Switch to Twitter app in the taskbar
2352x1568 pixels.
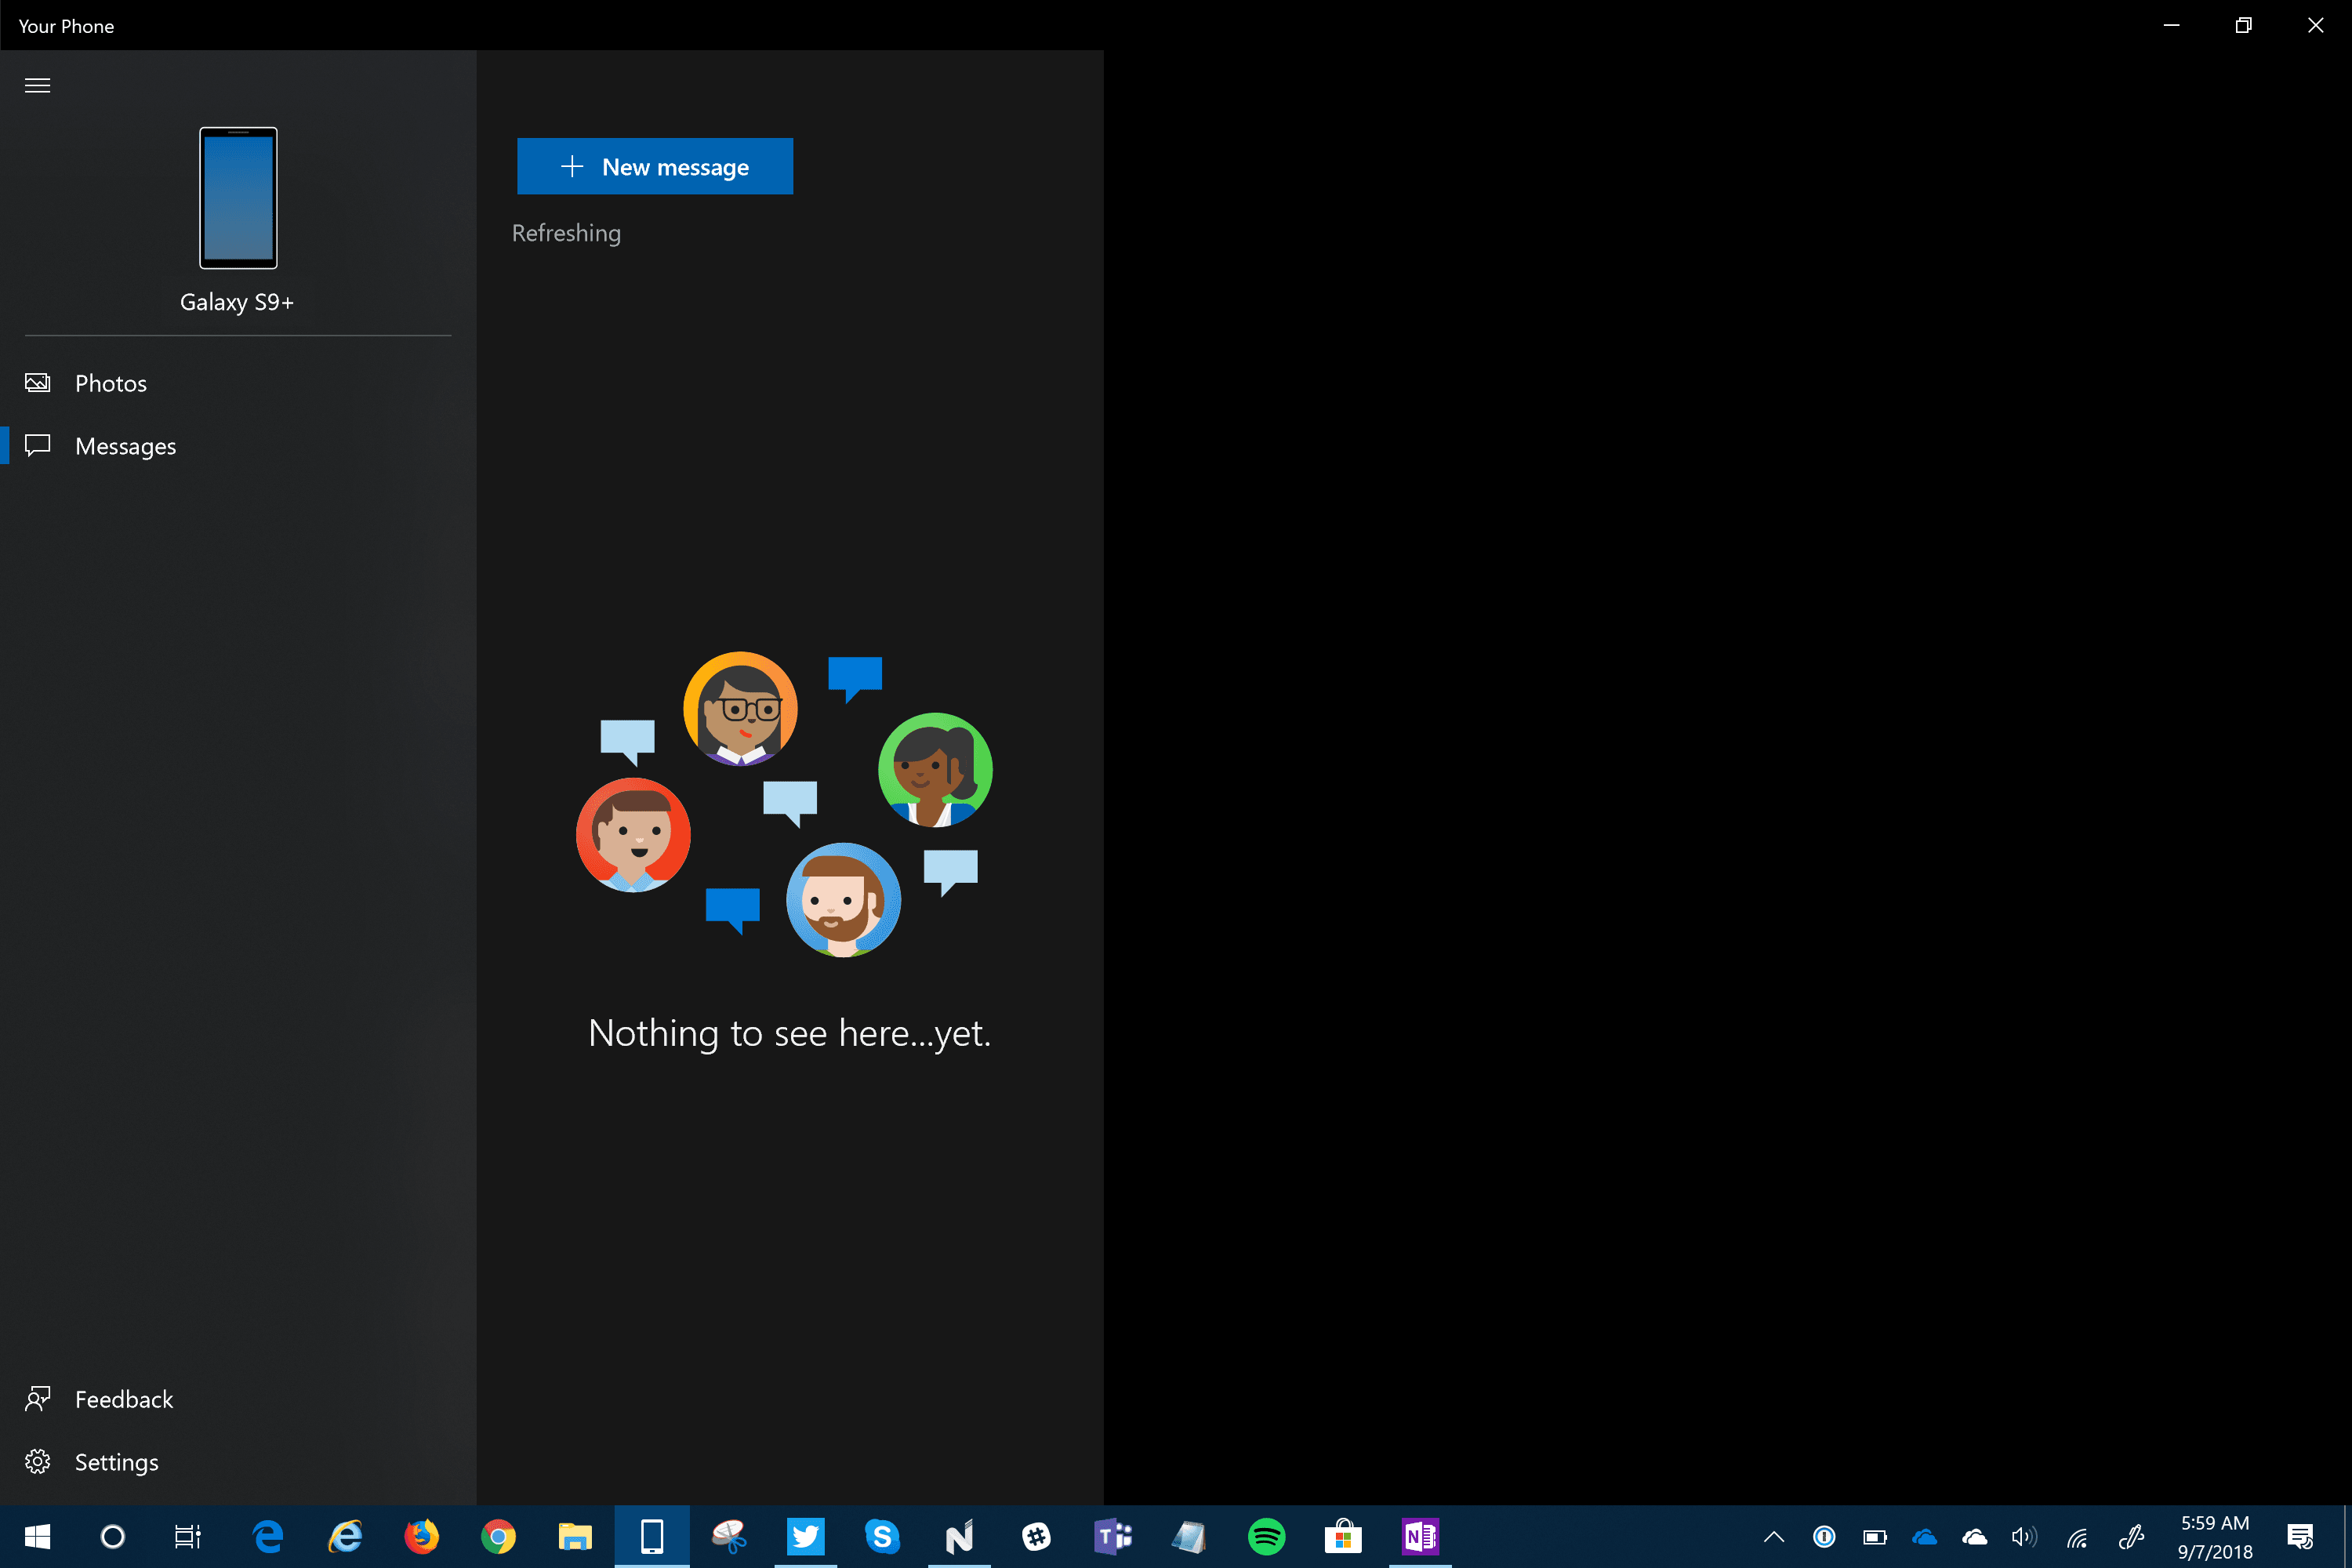[805, 1536]
